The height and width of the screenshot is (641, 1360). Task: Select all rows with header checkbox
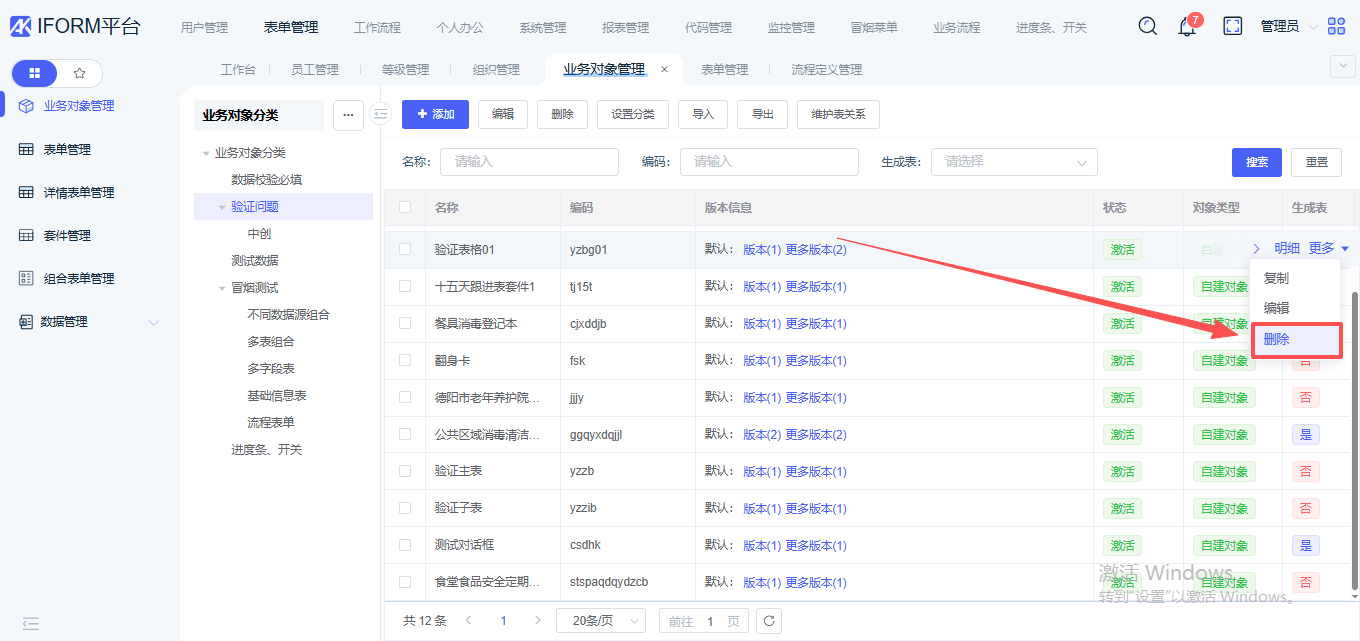tap(405, 207)
